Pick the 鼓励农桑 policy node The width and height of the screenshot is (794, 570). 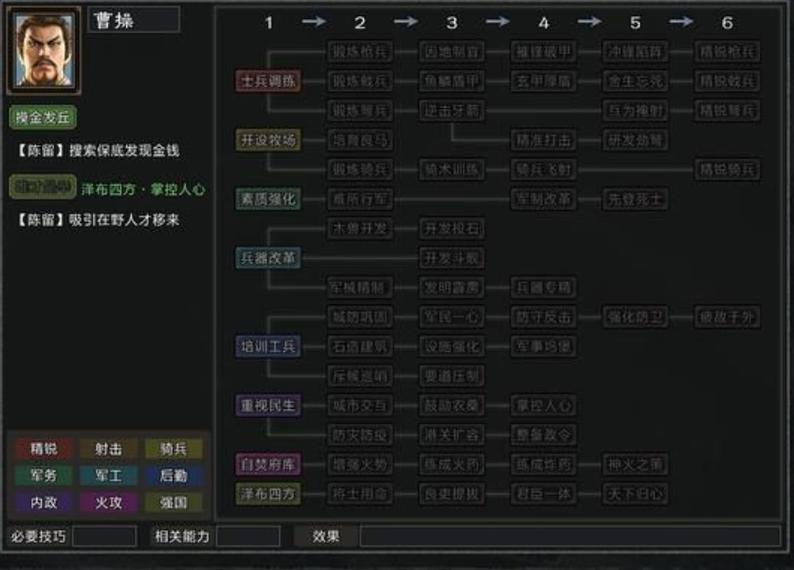[x=452, y=405]
